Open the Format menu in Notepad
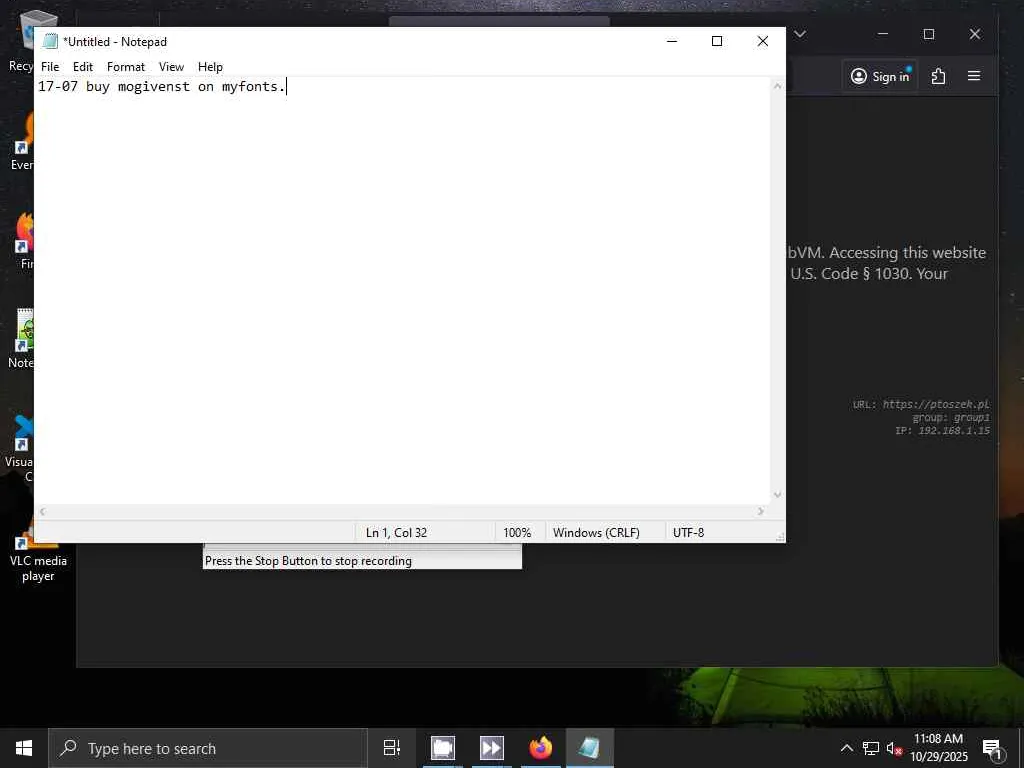Screen dimensions: 1024x768 (x=125, y=67)
